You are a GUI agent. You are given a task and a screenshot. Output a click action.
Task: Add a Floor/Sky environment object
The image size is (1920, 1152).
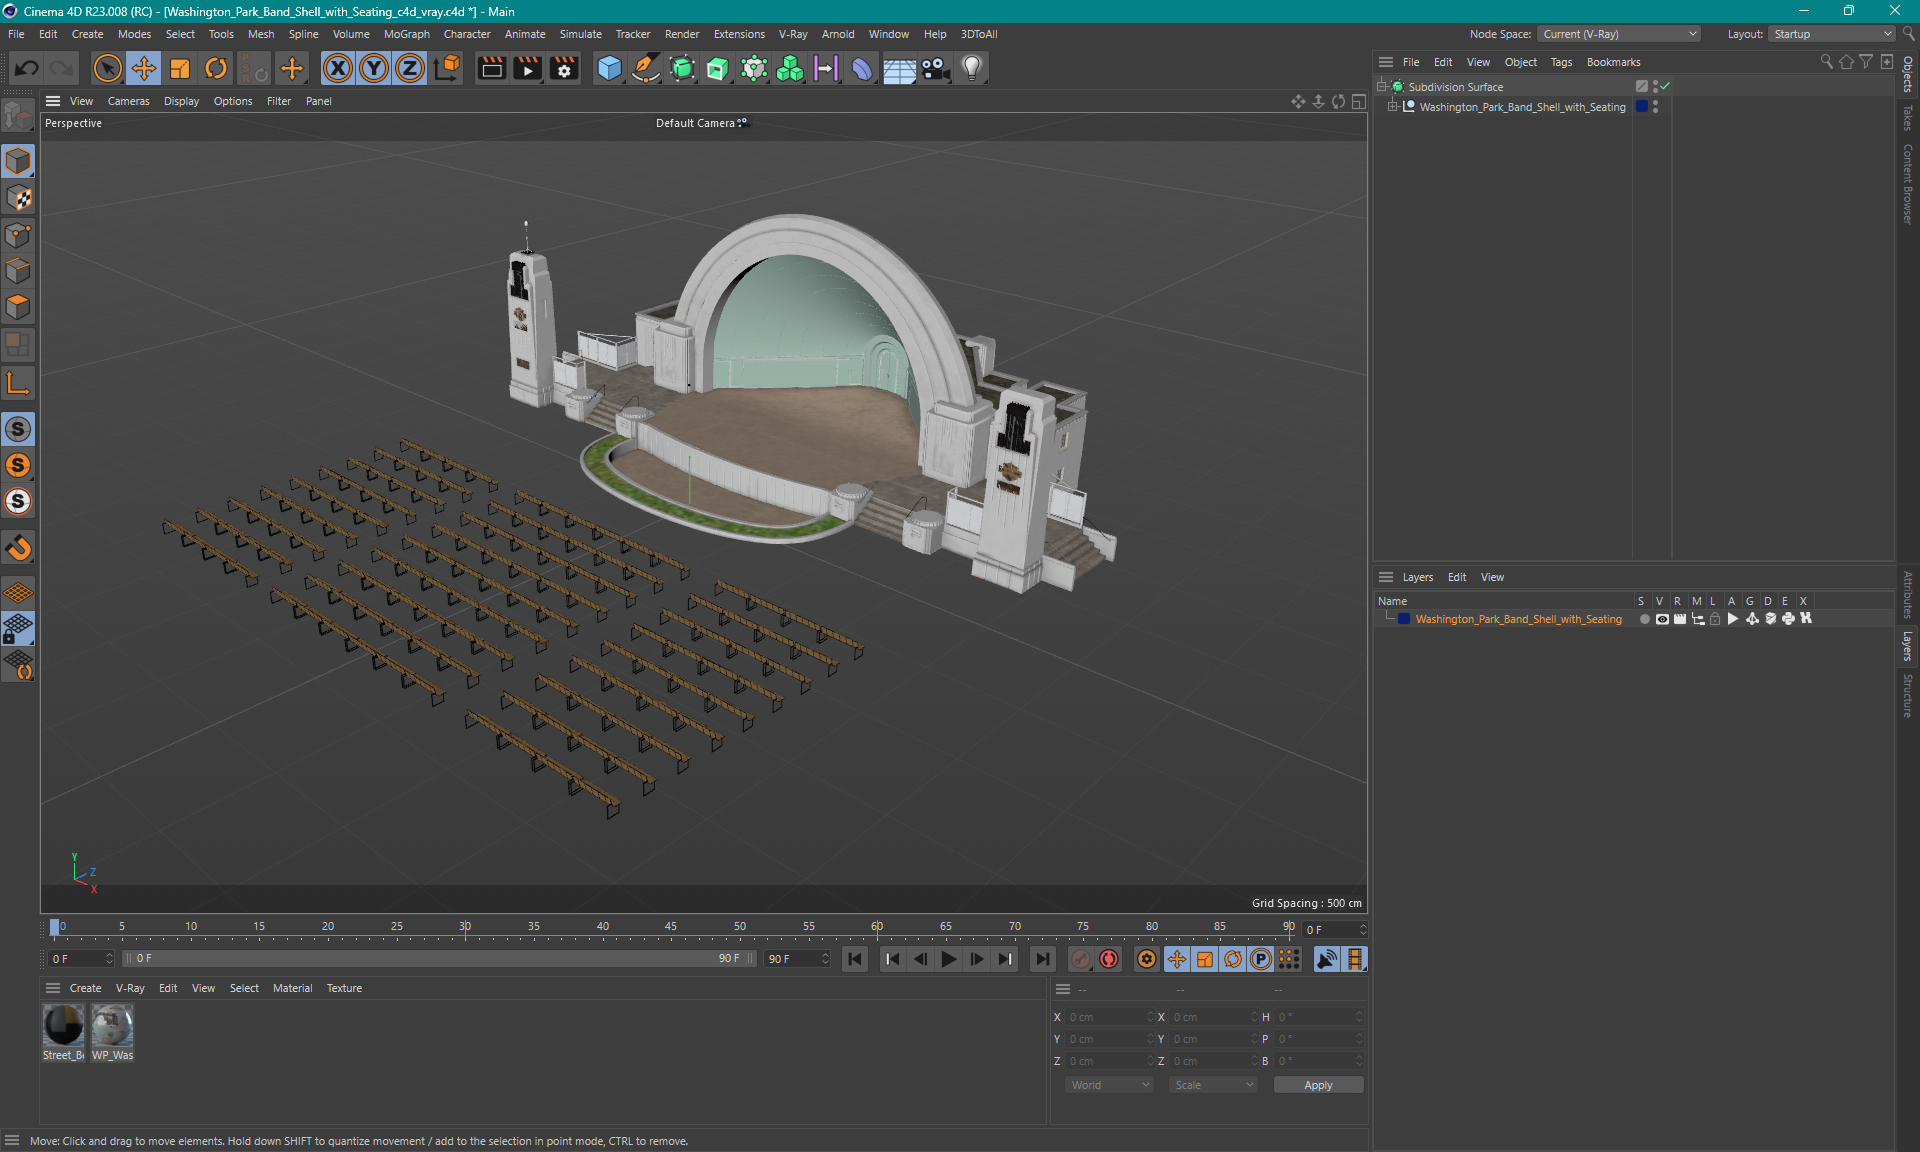click(x=899, y=68)
